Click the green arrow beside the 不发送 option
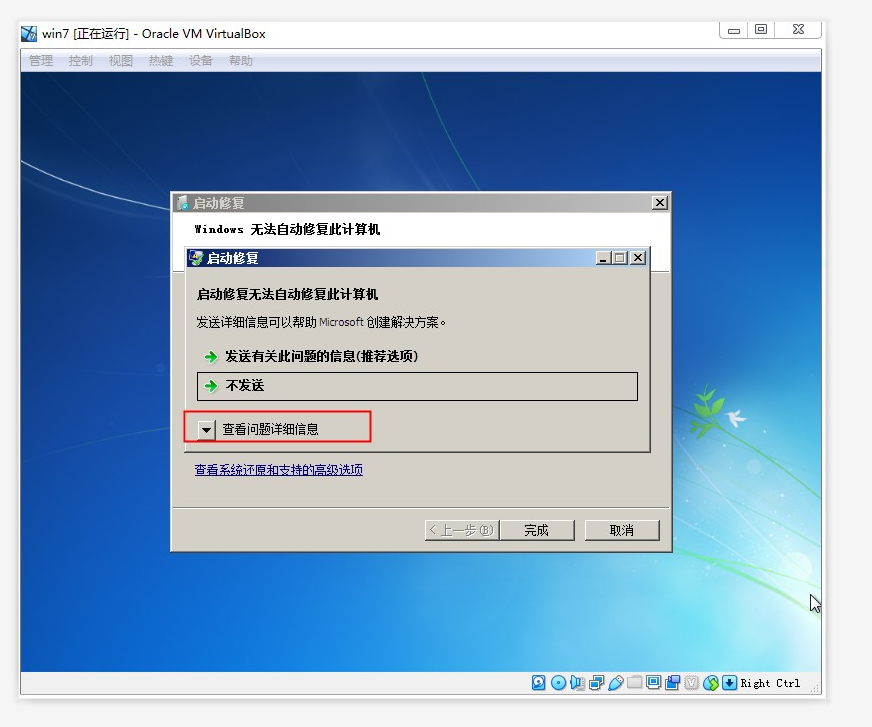The image size is (872, 727). [x=211, y=385]
